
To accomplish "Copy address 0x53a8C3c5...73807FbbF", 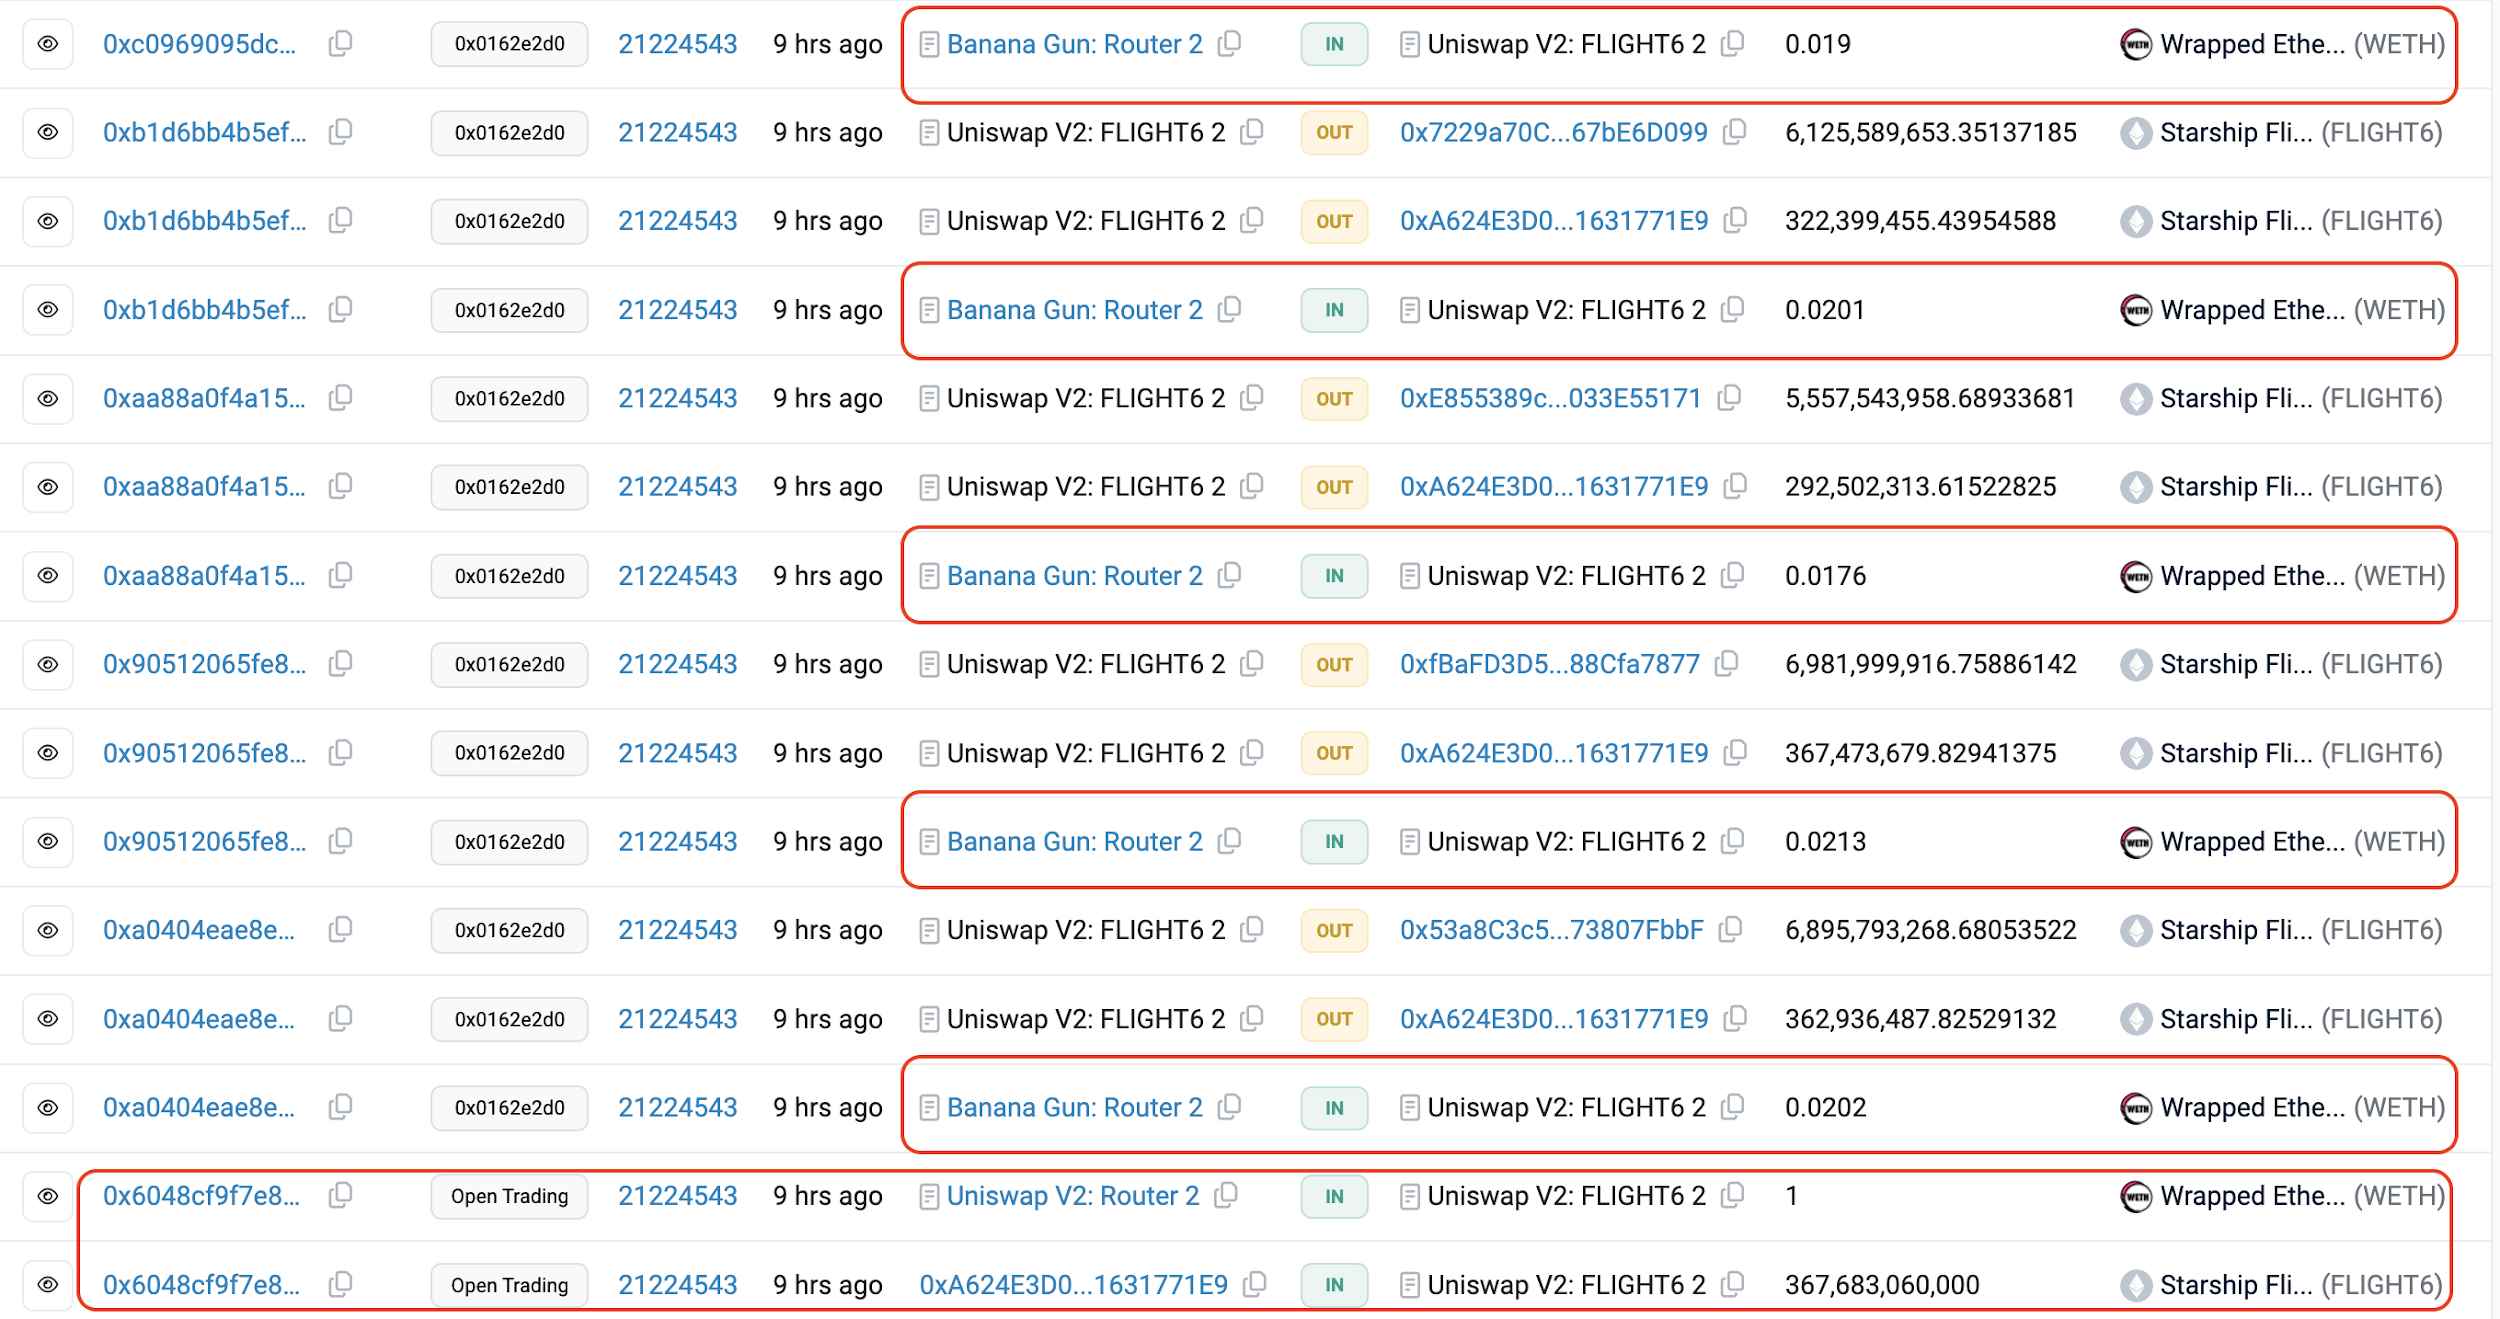I will point(1730,930).
